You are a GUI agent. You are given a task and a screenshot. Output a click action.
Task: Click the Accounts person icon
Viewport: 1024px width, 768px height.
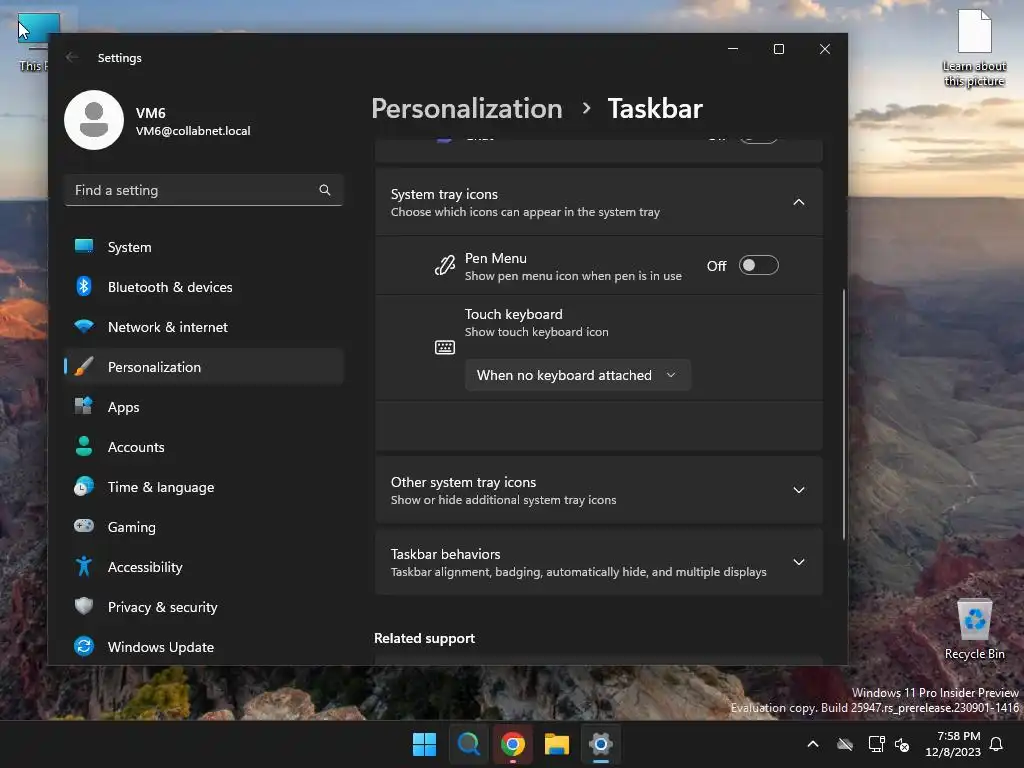(84, 446)
